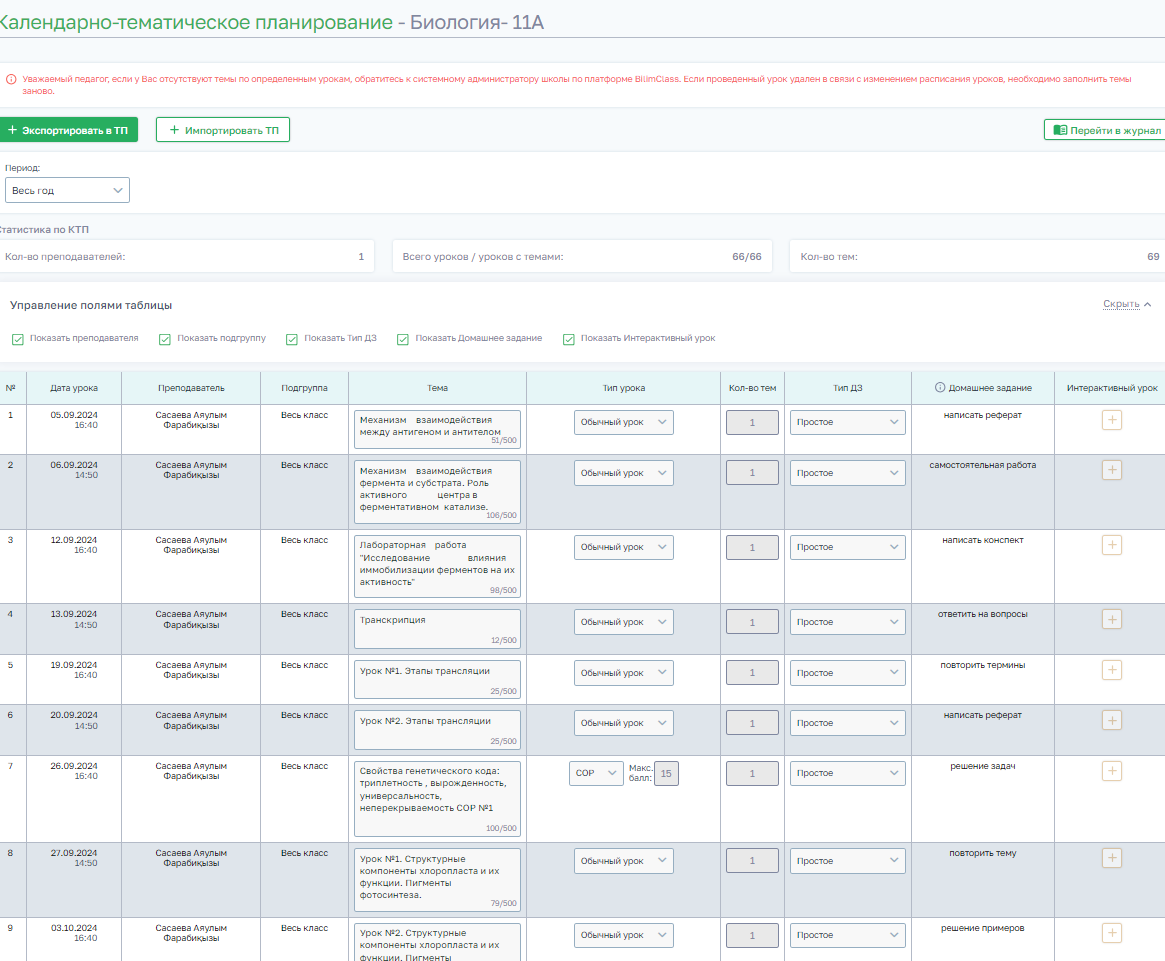Click Экспортировать в ТП button
Screen dimensions: 1165x961
68,130
